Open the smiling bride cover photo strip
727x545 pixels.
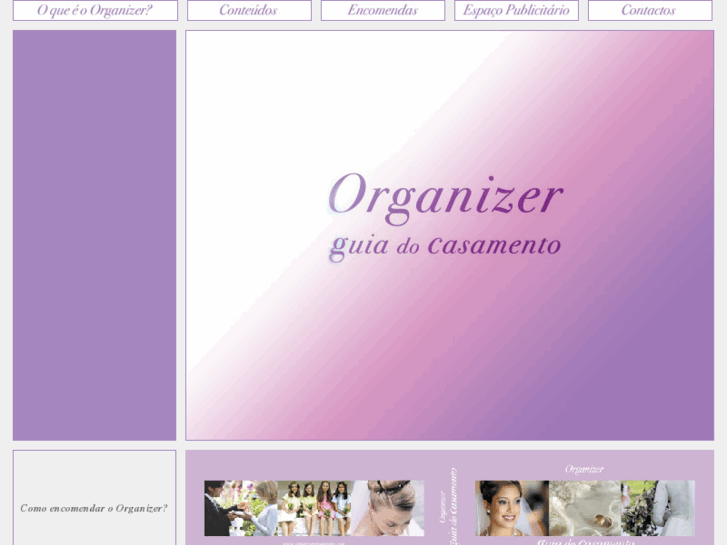pyautogui.click(x=585, y=508)
